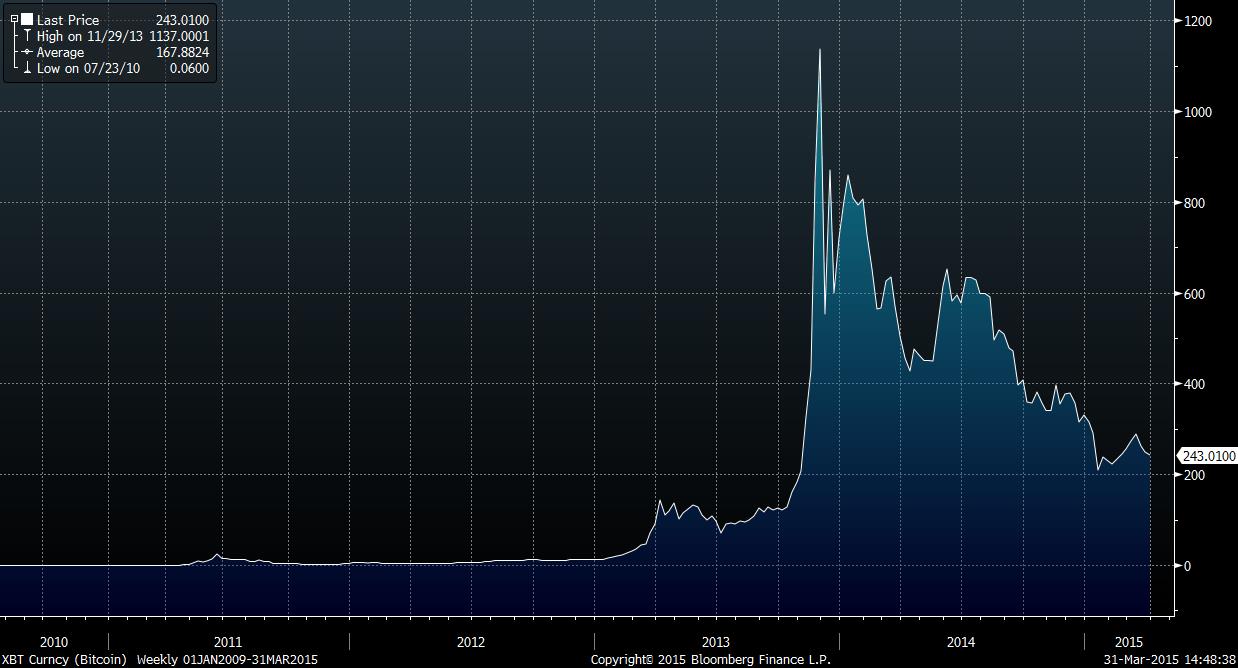
Task: Click the 2014 year label on time axis
Action: (961, 642)
